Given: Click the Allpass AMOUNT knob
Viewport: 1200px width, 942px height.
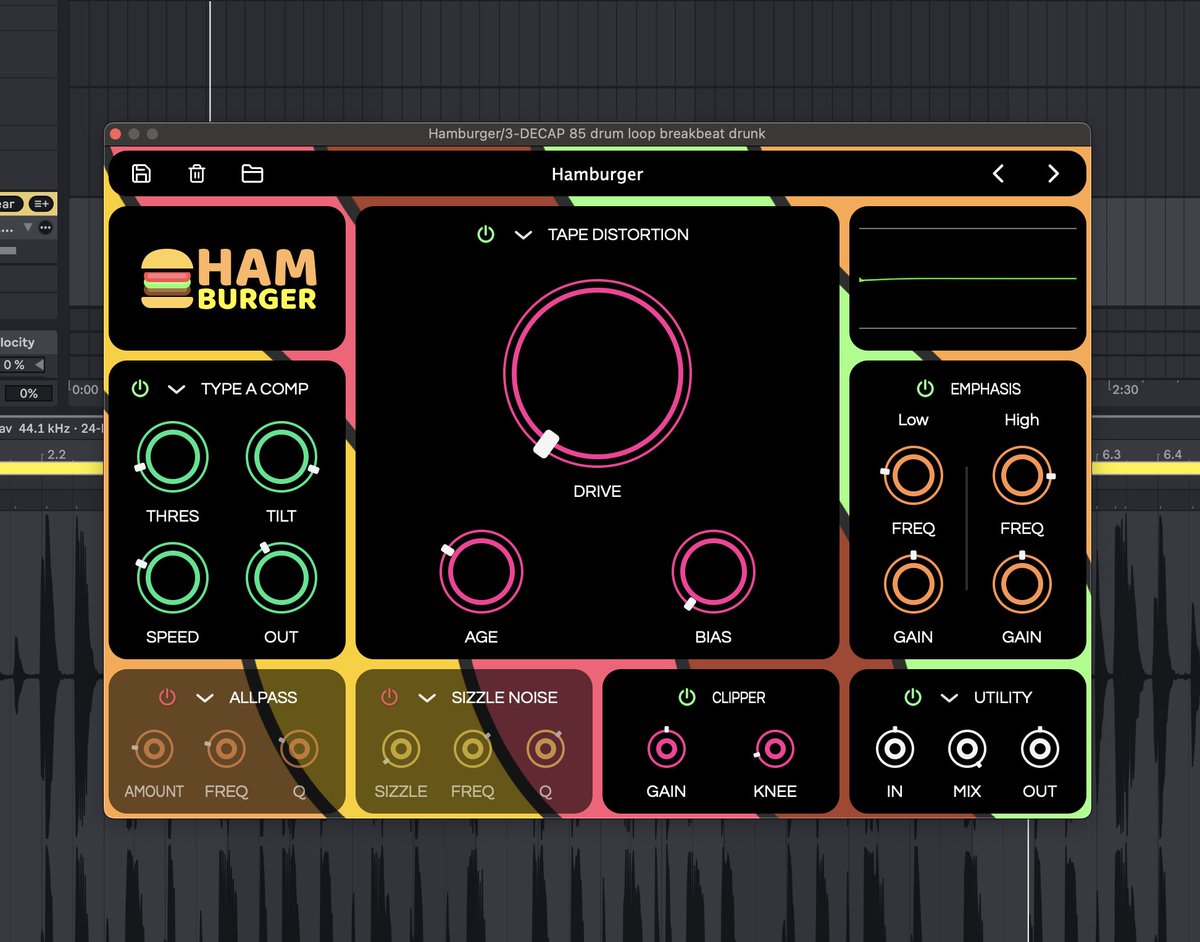Looking at the screenshot, I should point(153,749).
